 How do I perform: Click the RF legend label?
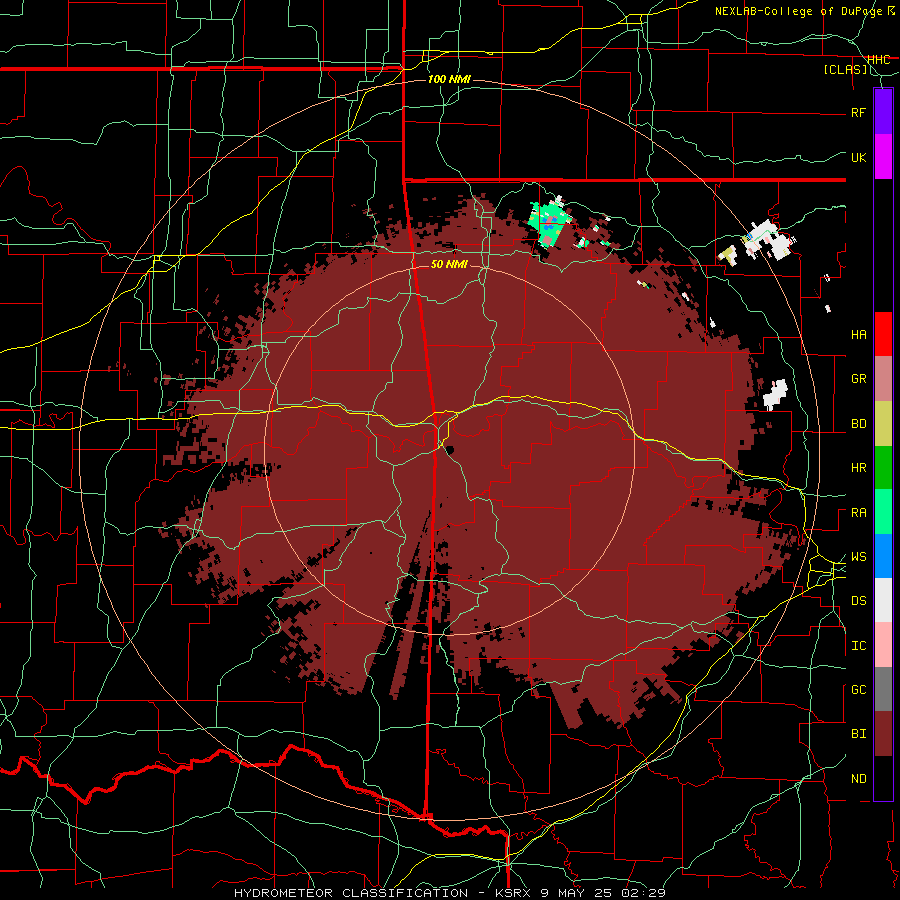click(858, 112)
